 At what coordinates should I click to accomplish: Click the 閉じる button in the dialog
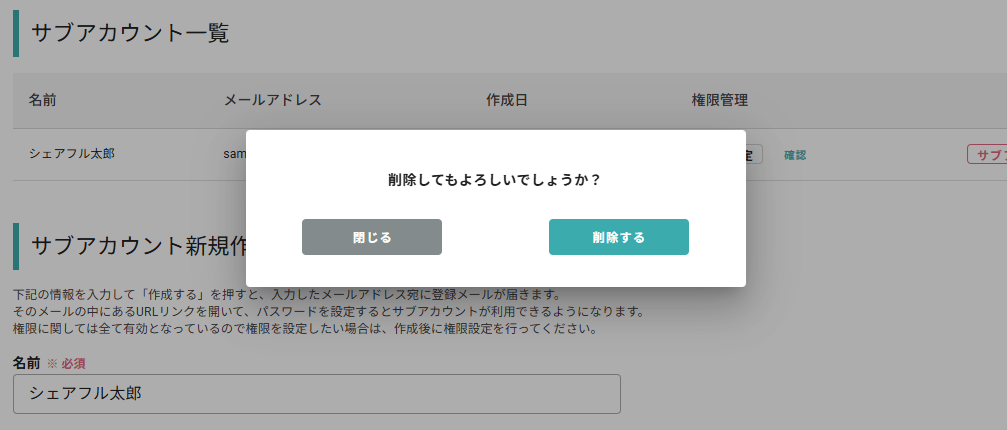[372, 237]
